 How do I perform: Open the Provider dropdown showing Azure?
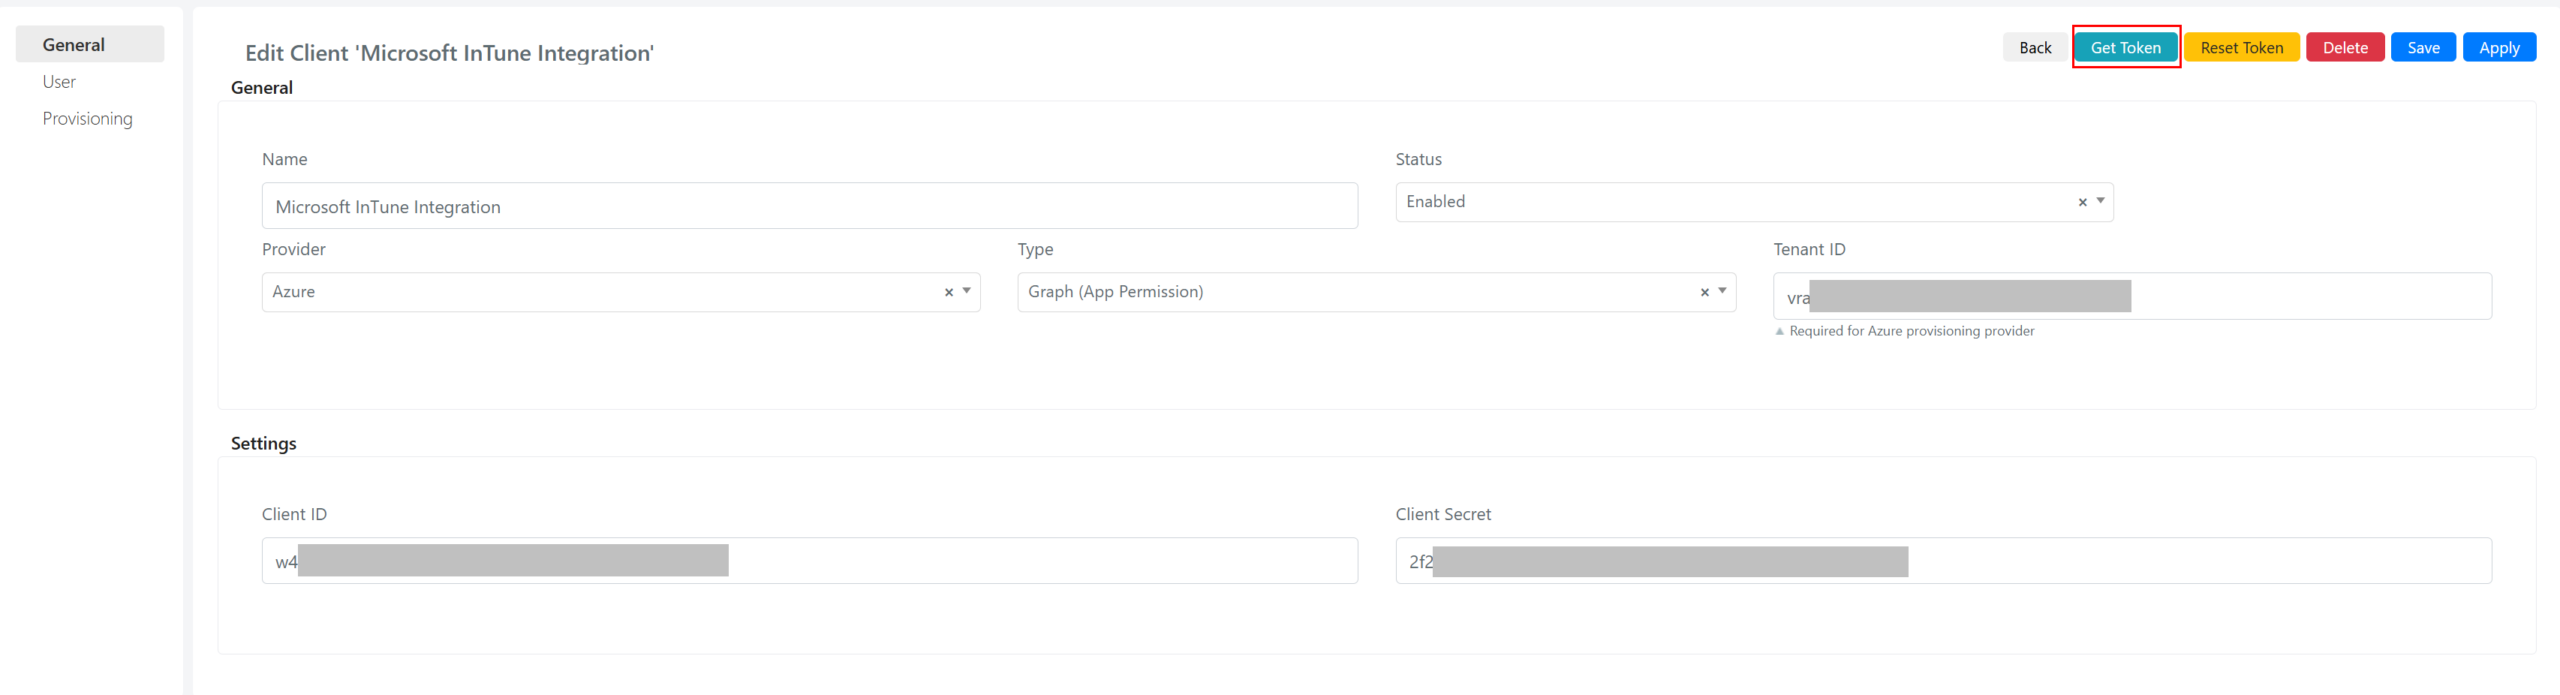(x=621, y=292)
